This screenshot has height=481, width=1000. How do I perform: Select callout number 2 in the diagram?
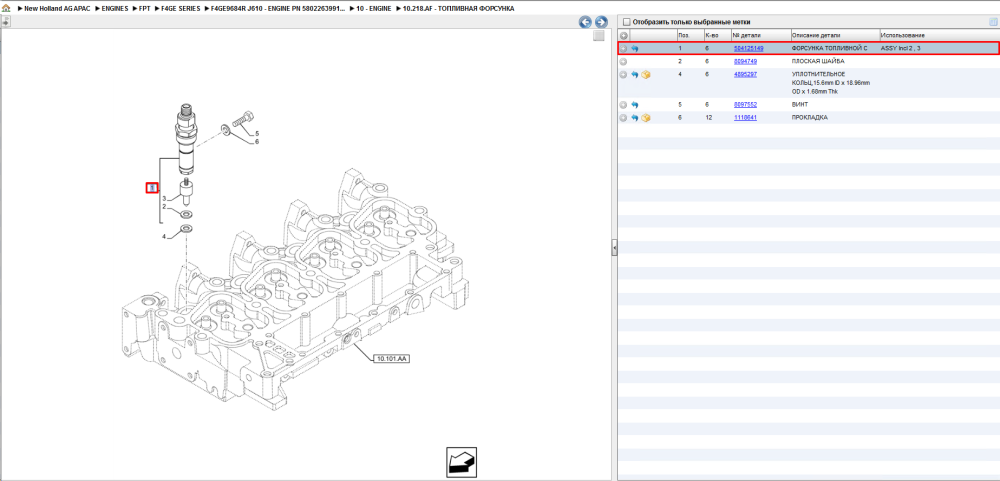coord(163,207)
